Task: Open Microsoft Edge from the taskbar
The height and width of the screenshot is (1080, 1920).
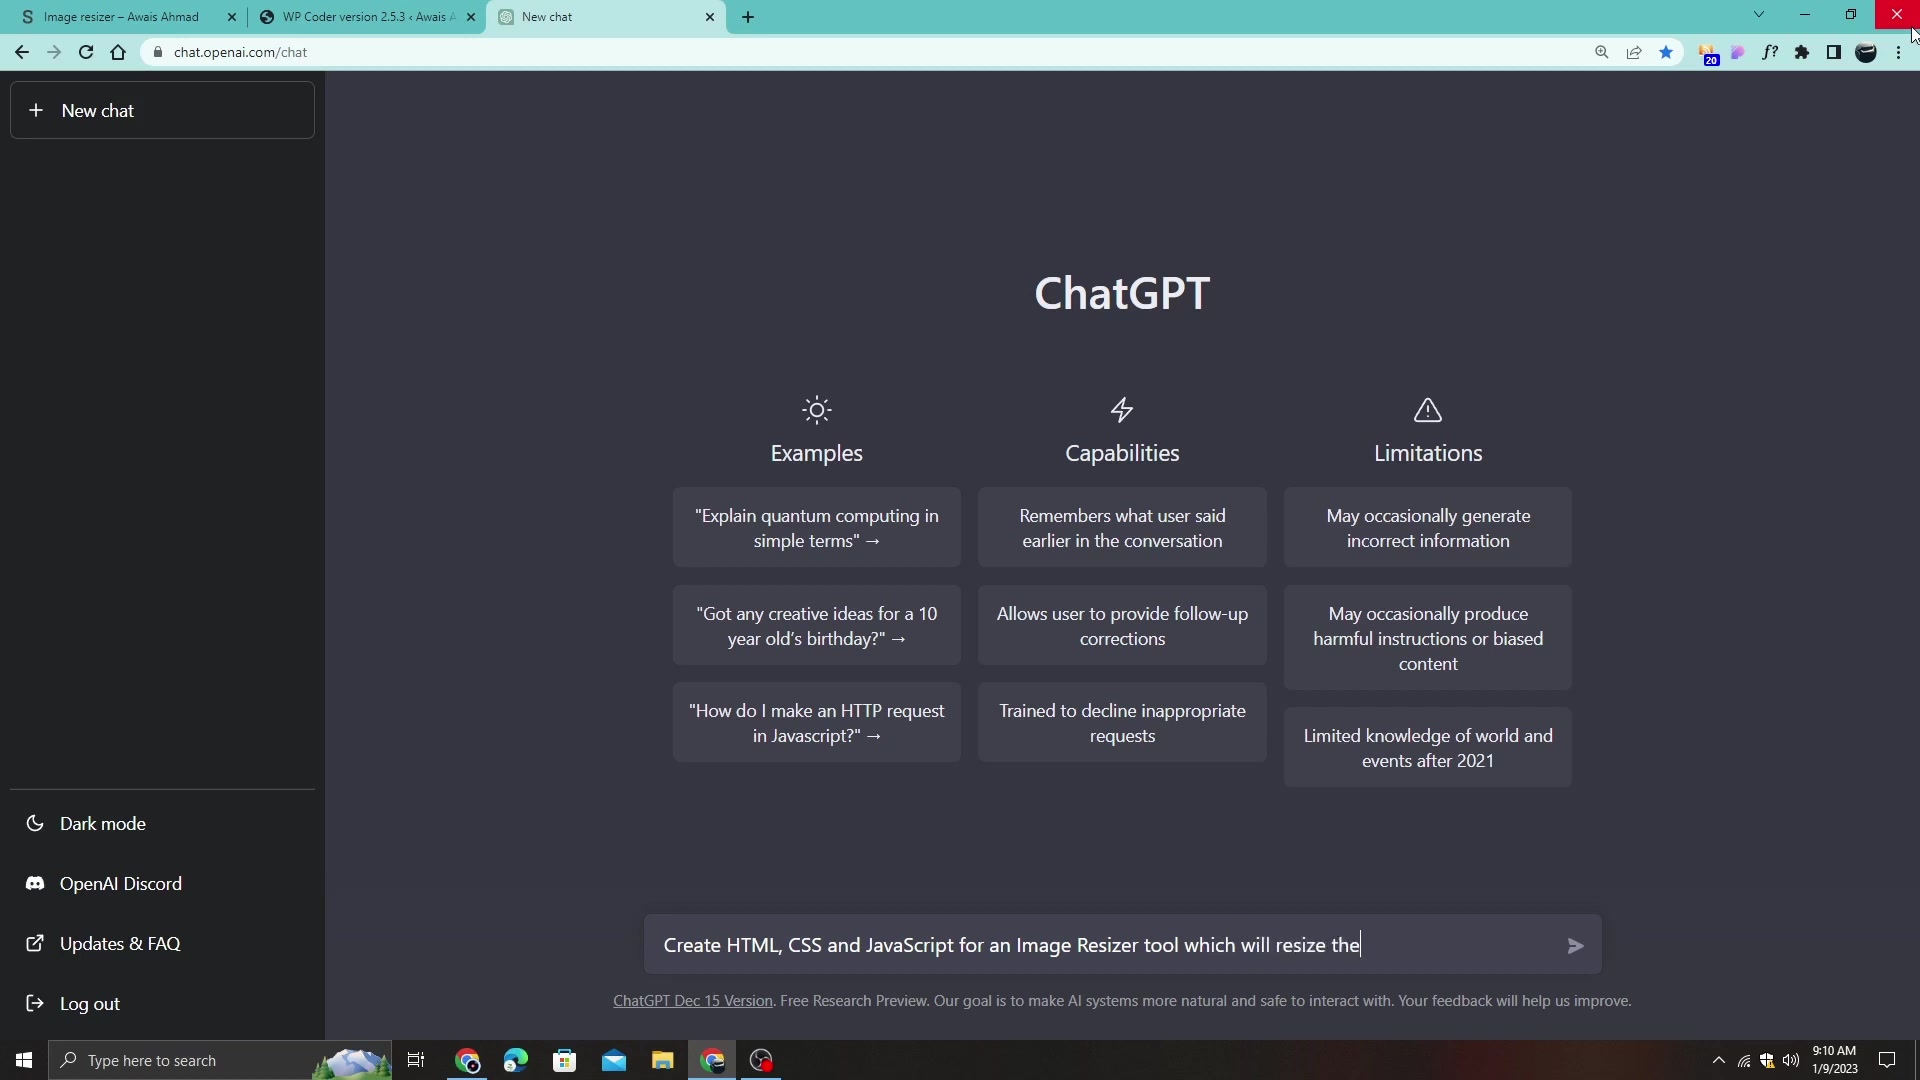Action: 516,1060
